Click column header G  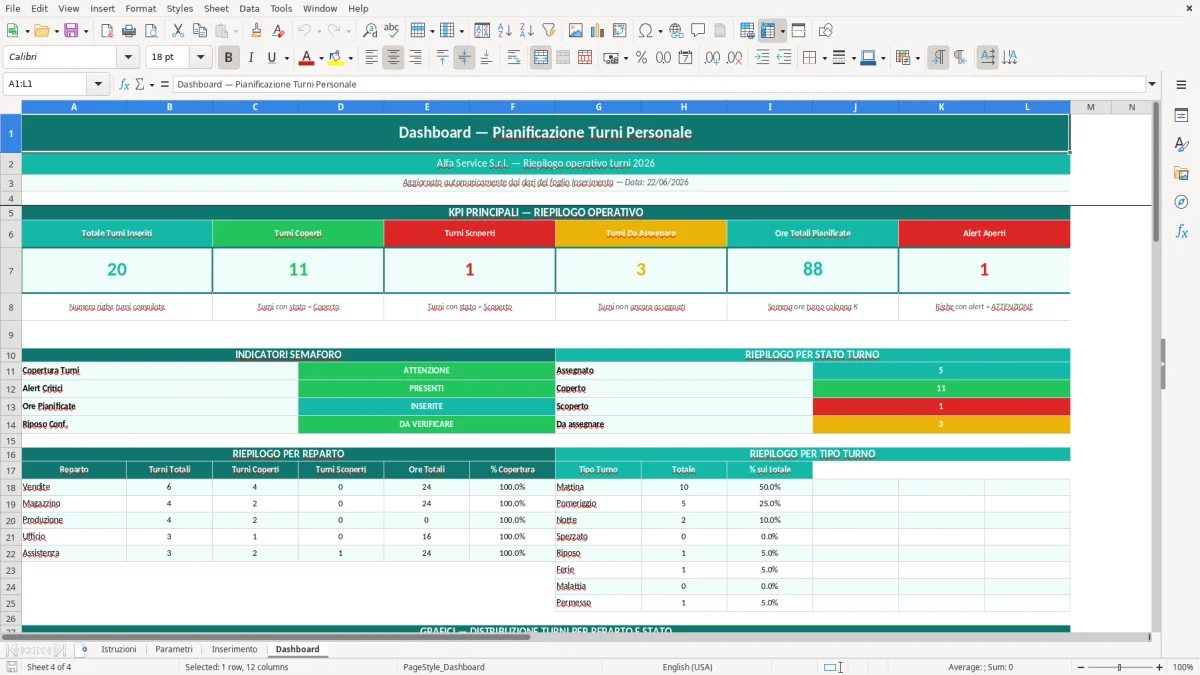pyautogui.click(x=598, y=107)
